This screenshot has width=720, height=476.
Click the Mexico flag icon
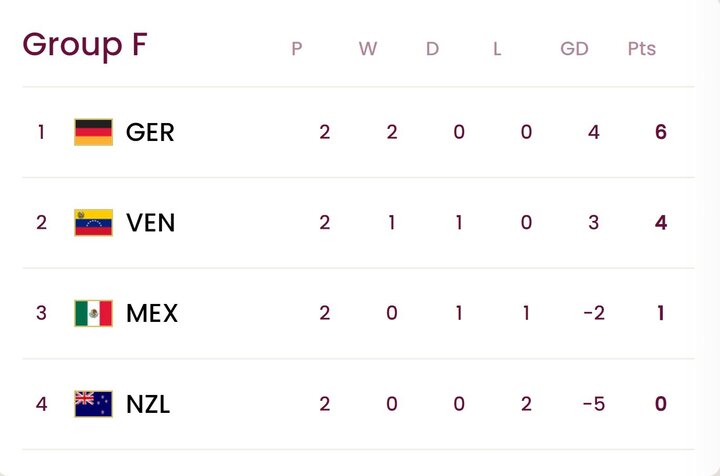coord(93,313)
